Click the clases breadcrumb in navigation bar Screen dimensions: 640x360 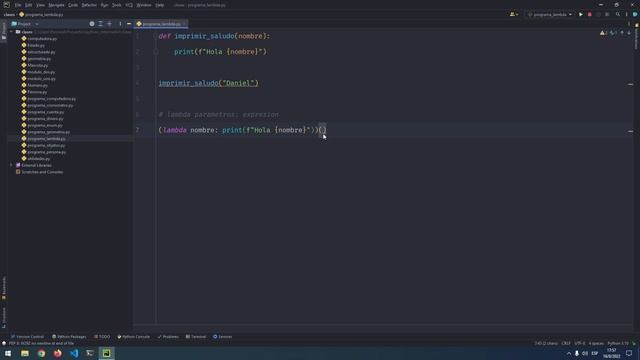tap(9, 15)
